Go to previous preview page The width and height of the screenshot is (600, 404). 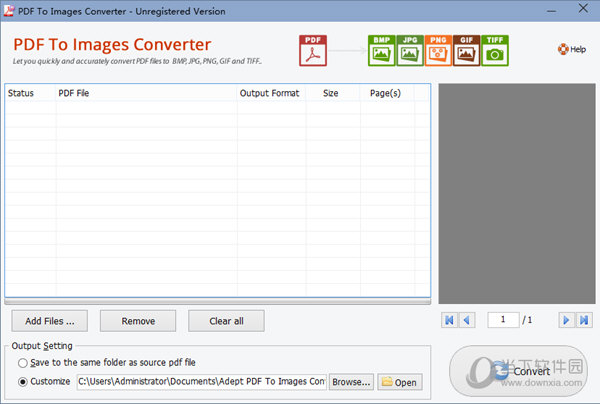coord(467,320)
